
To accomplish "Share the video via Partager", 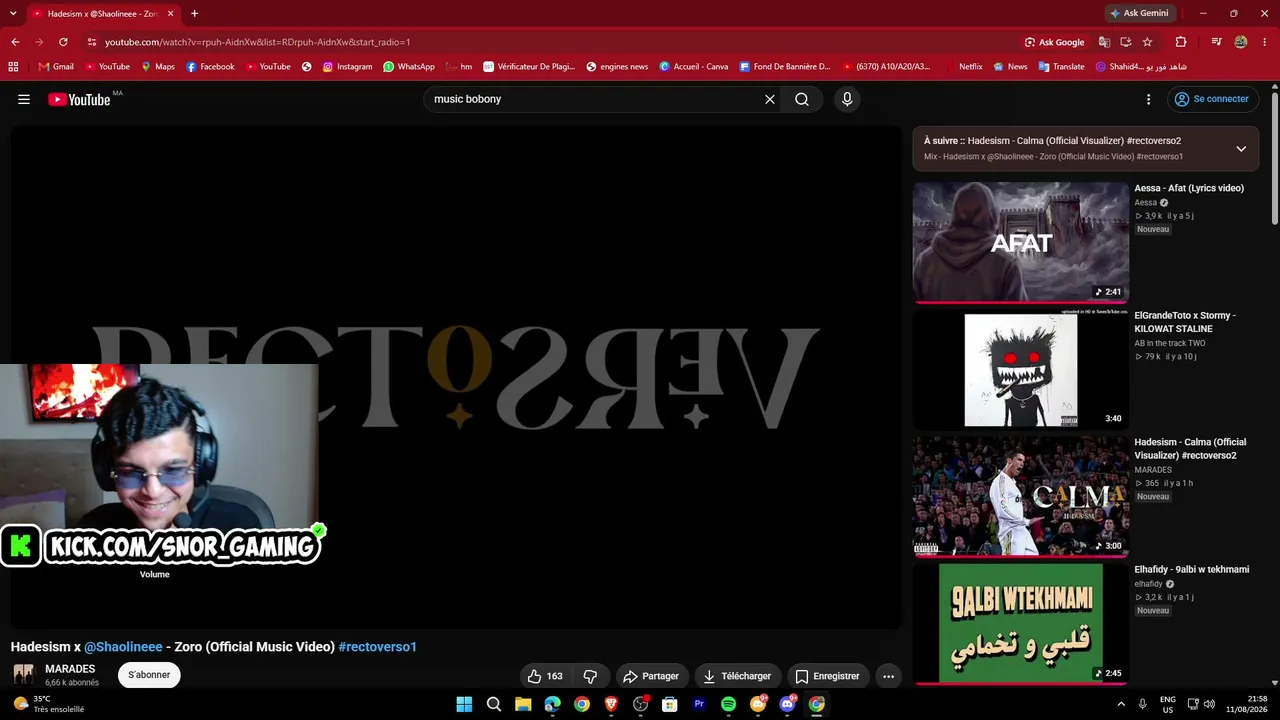I will tap(651, 676).
